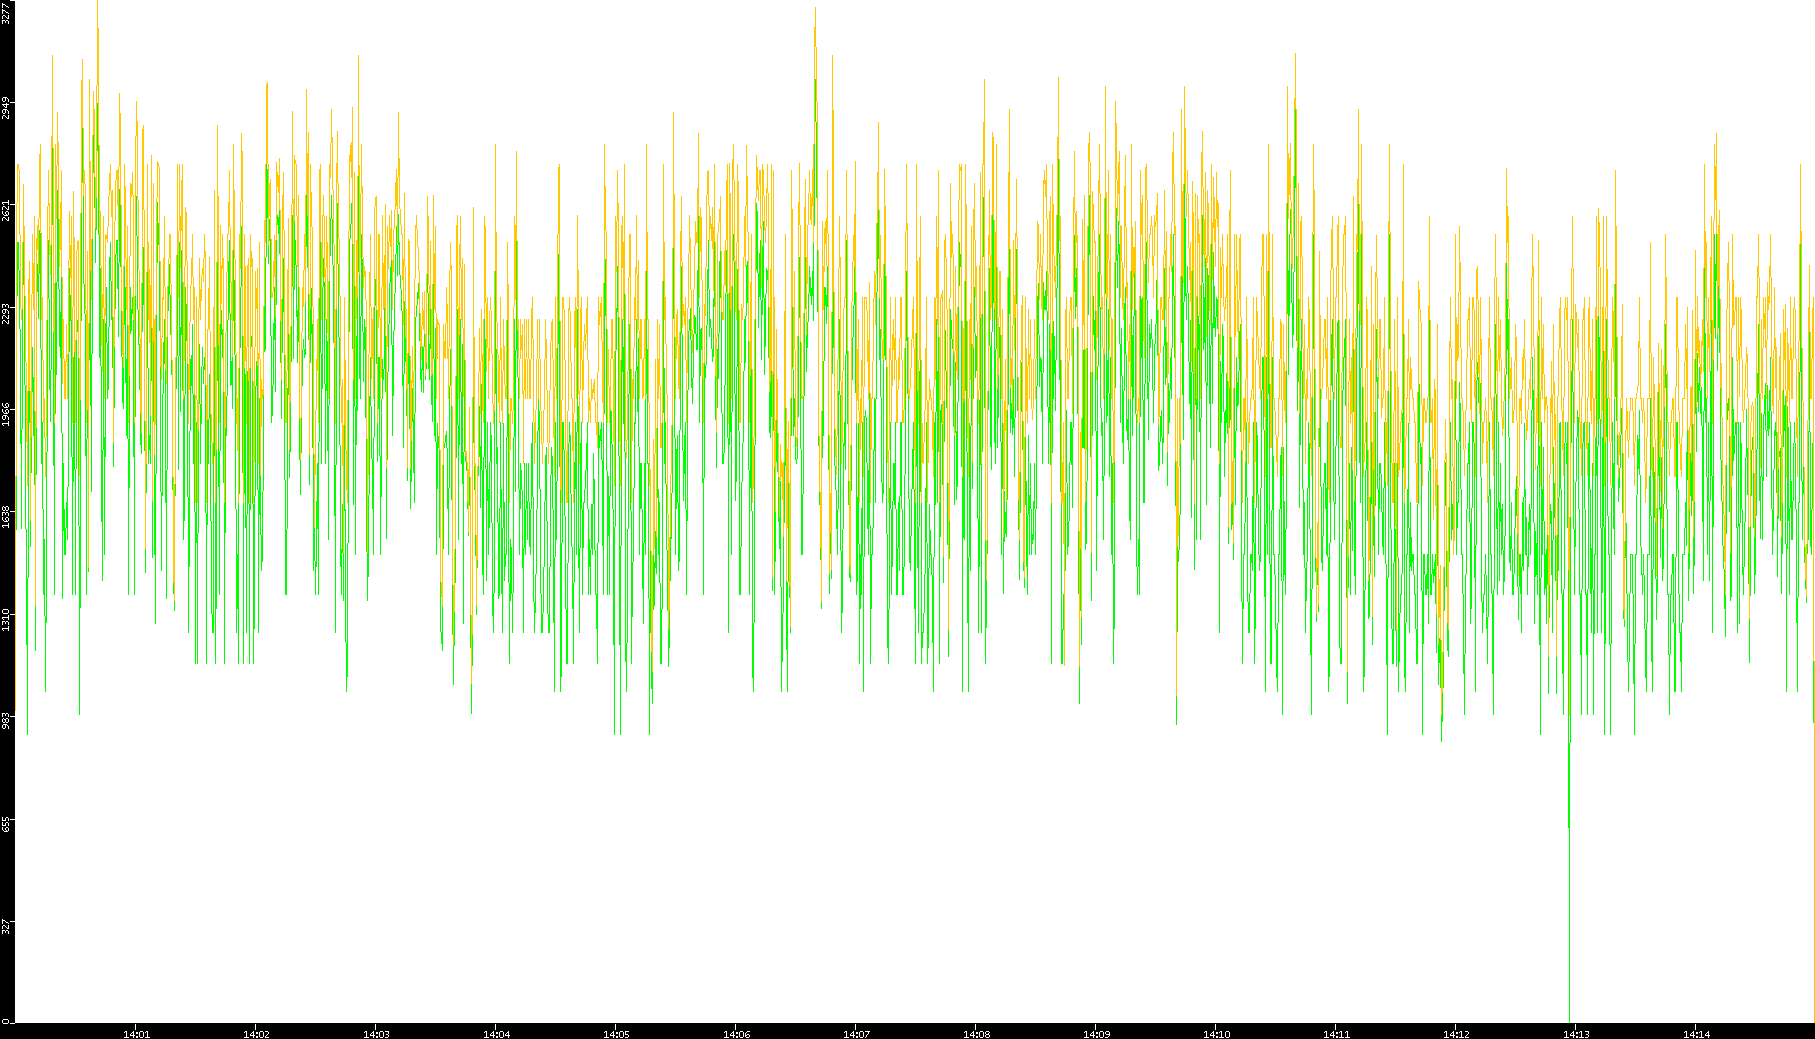Select the 14:12 time tick label
The image size is (1815, 1039).
[x=1456, y=1033]
